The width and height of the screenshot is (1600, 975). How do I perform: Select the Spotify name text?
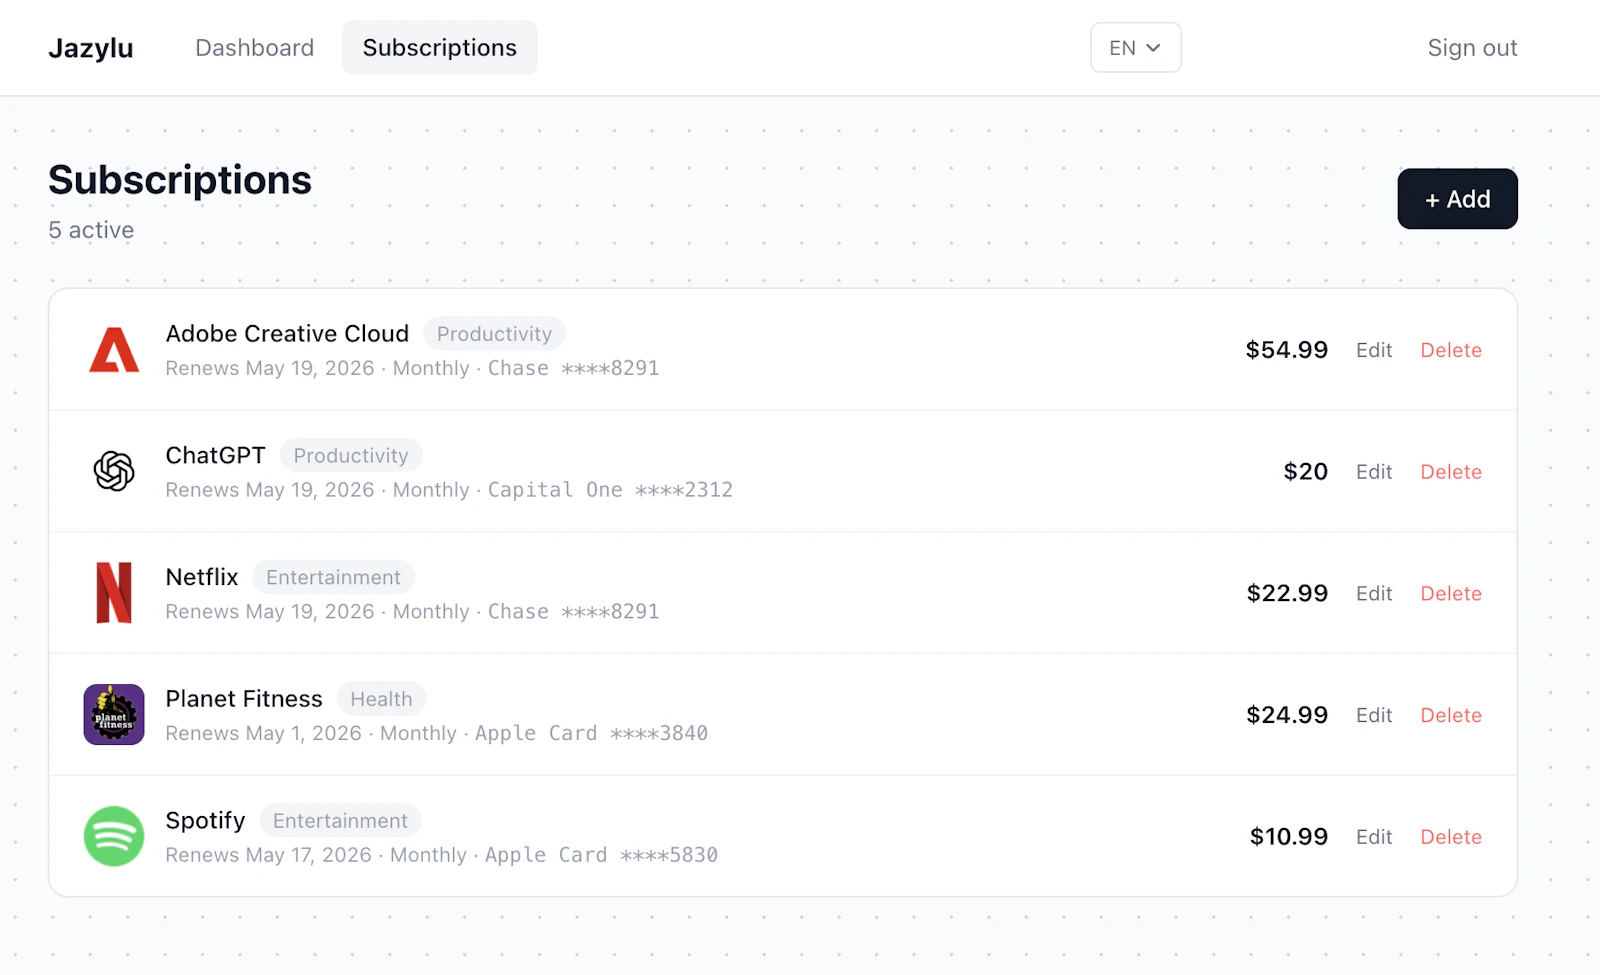(205, 821)
